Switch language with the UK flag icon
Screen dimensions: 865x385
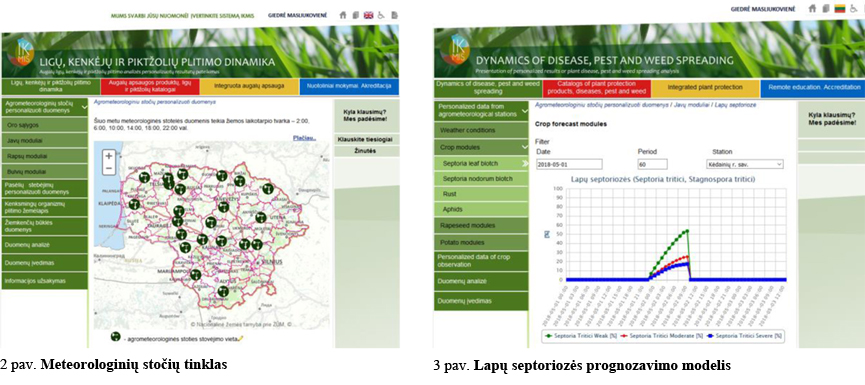pyautogui.click(x=369, y=15)
